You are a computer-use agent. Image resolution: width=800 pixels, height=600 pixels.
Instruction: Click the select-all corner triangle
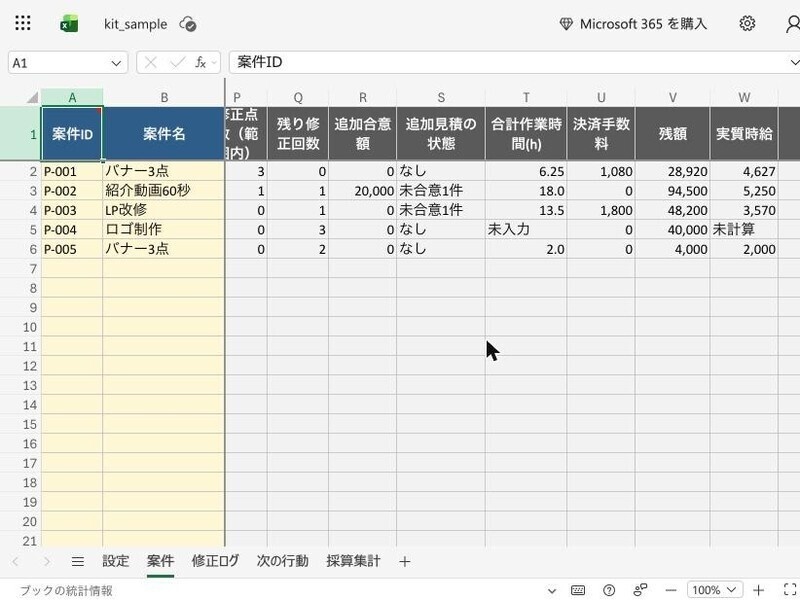coord(32,97)
